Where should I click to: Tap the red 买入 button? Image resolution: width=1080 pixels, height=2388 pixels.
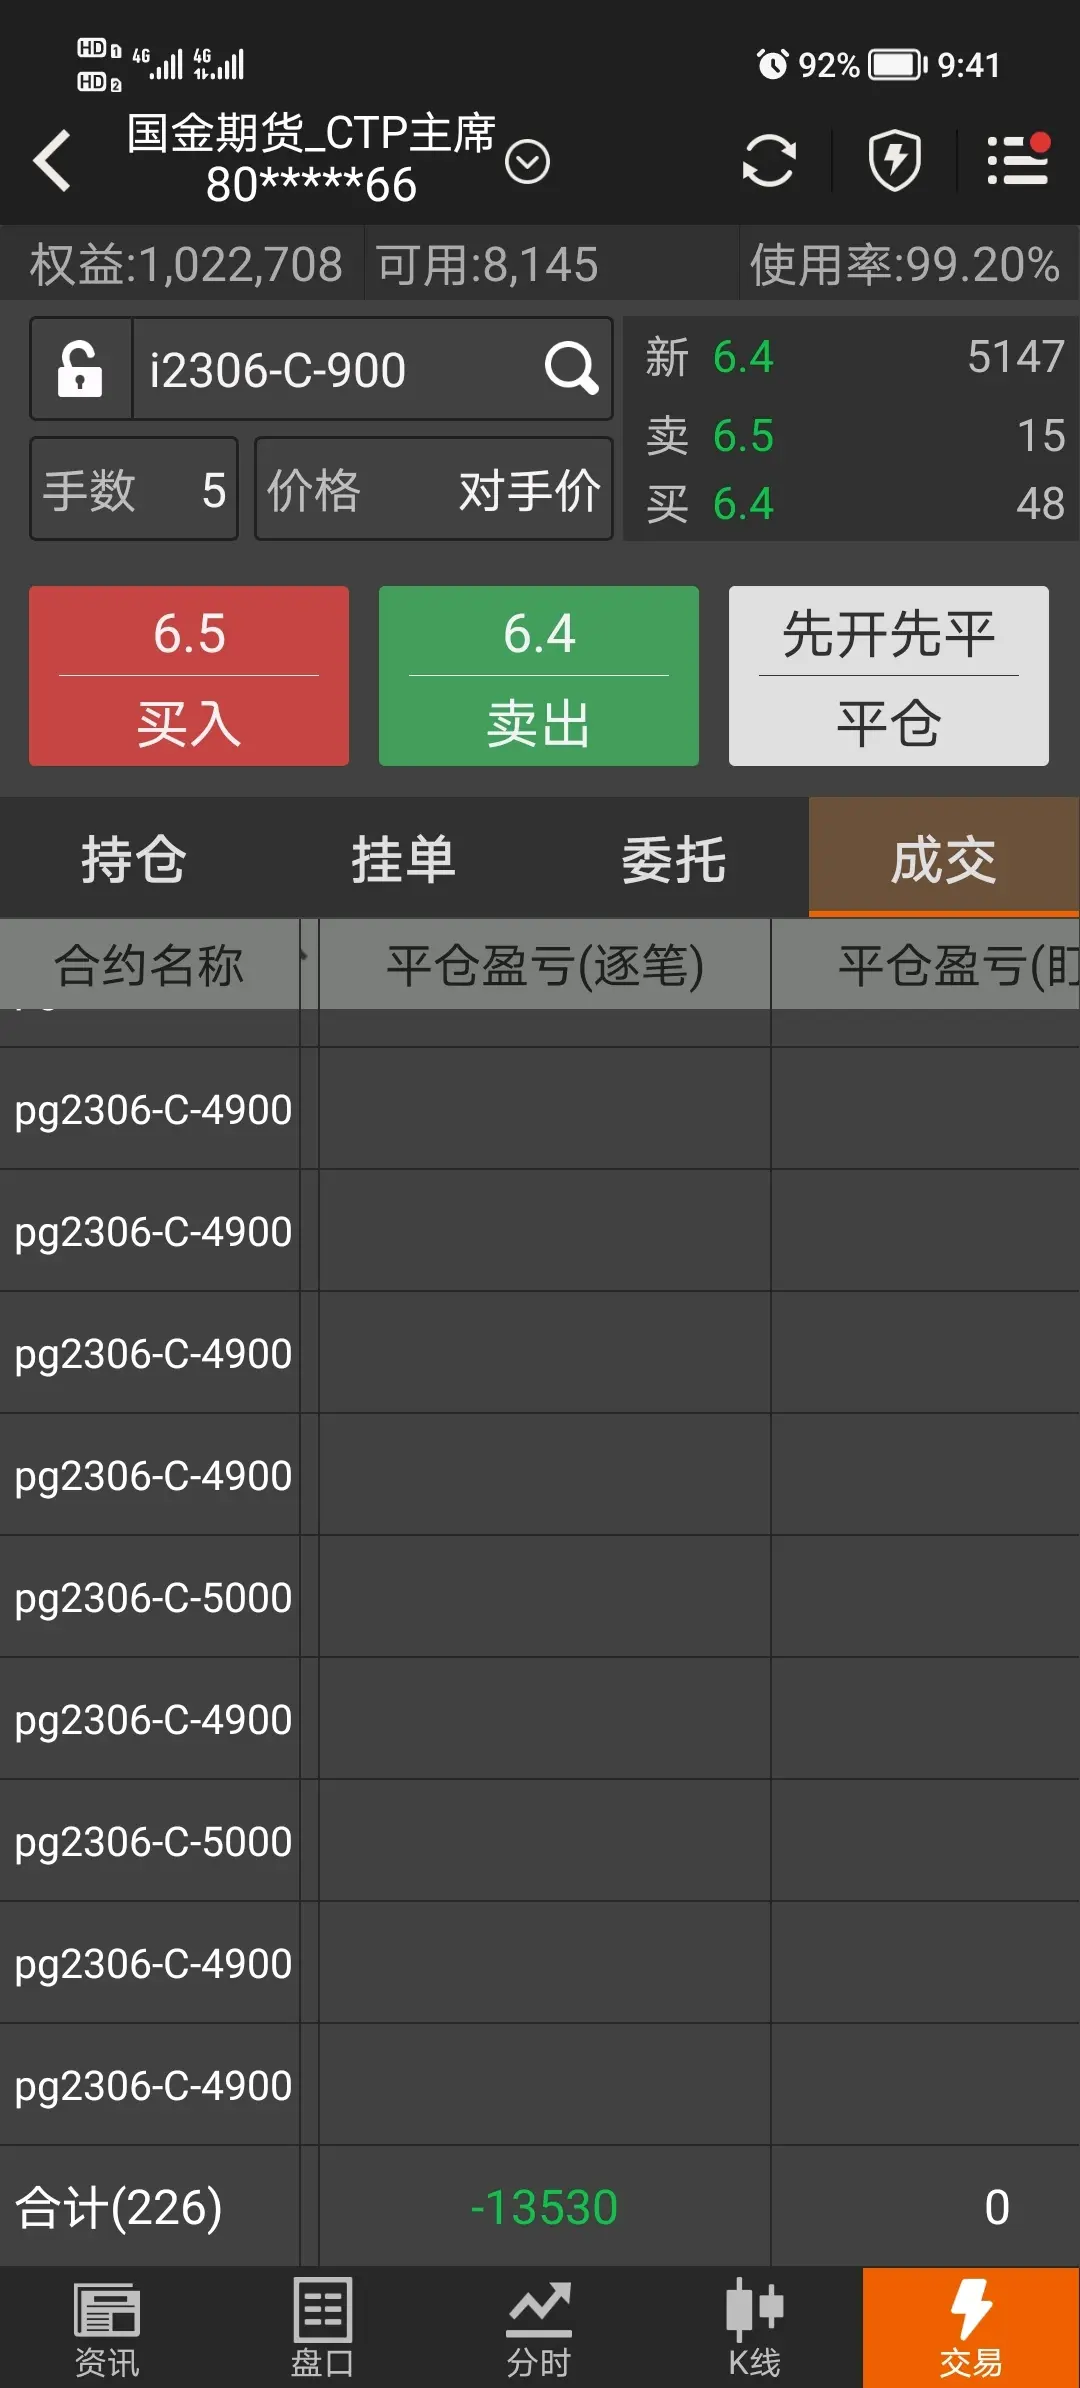189,676
